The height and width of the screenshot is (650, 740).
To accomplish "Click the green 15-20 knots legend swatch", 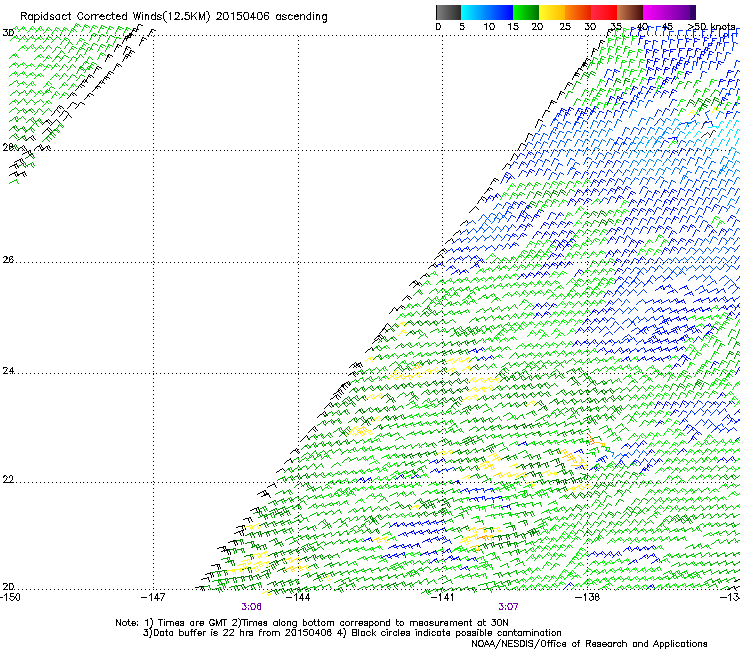I will 526,12.
